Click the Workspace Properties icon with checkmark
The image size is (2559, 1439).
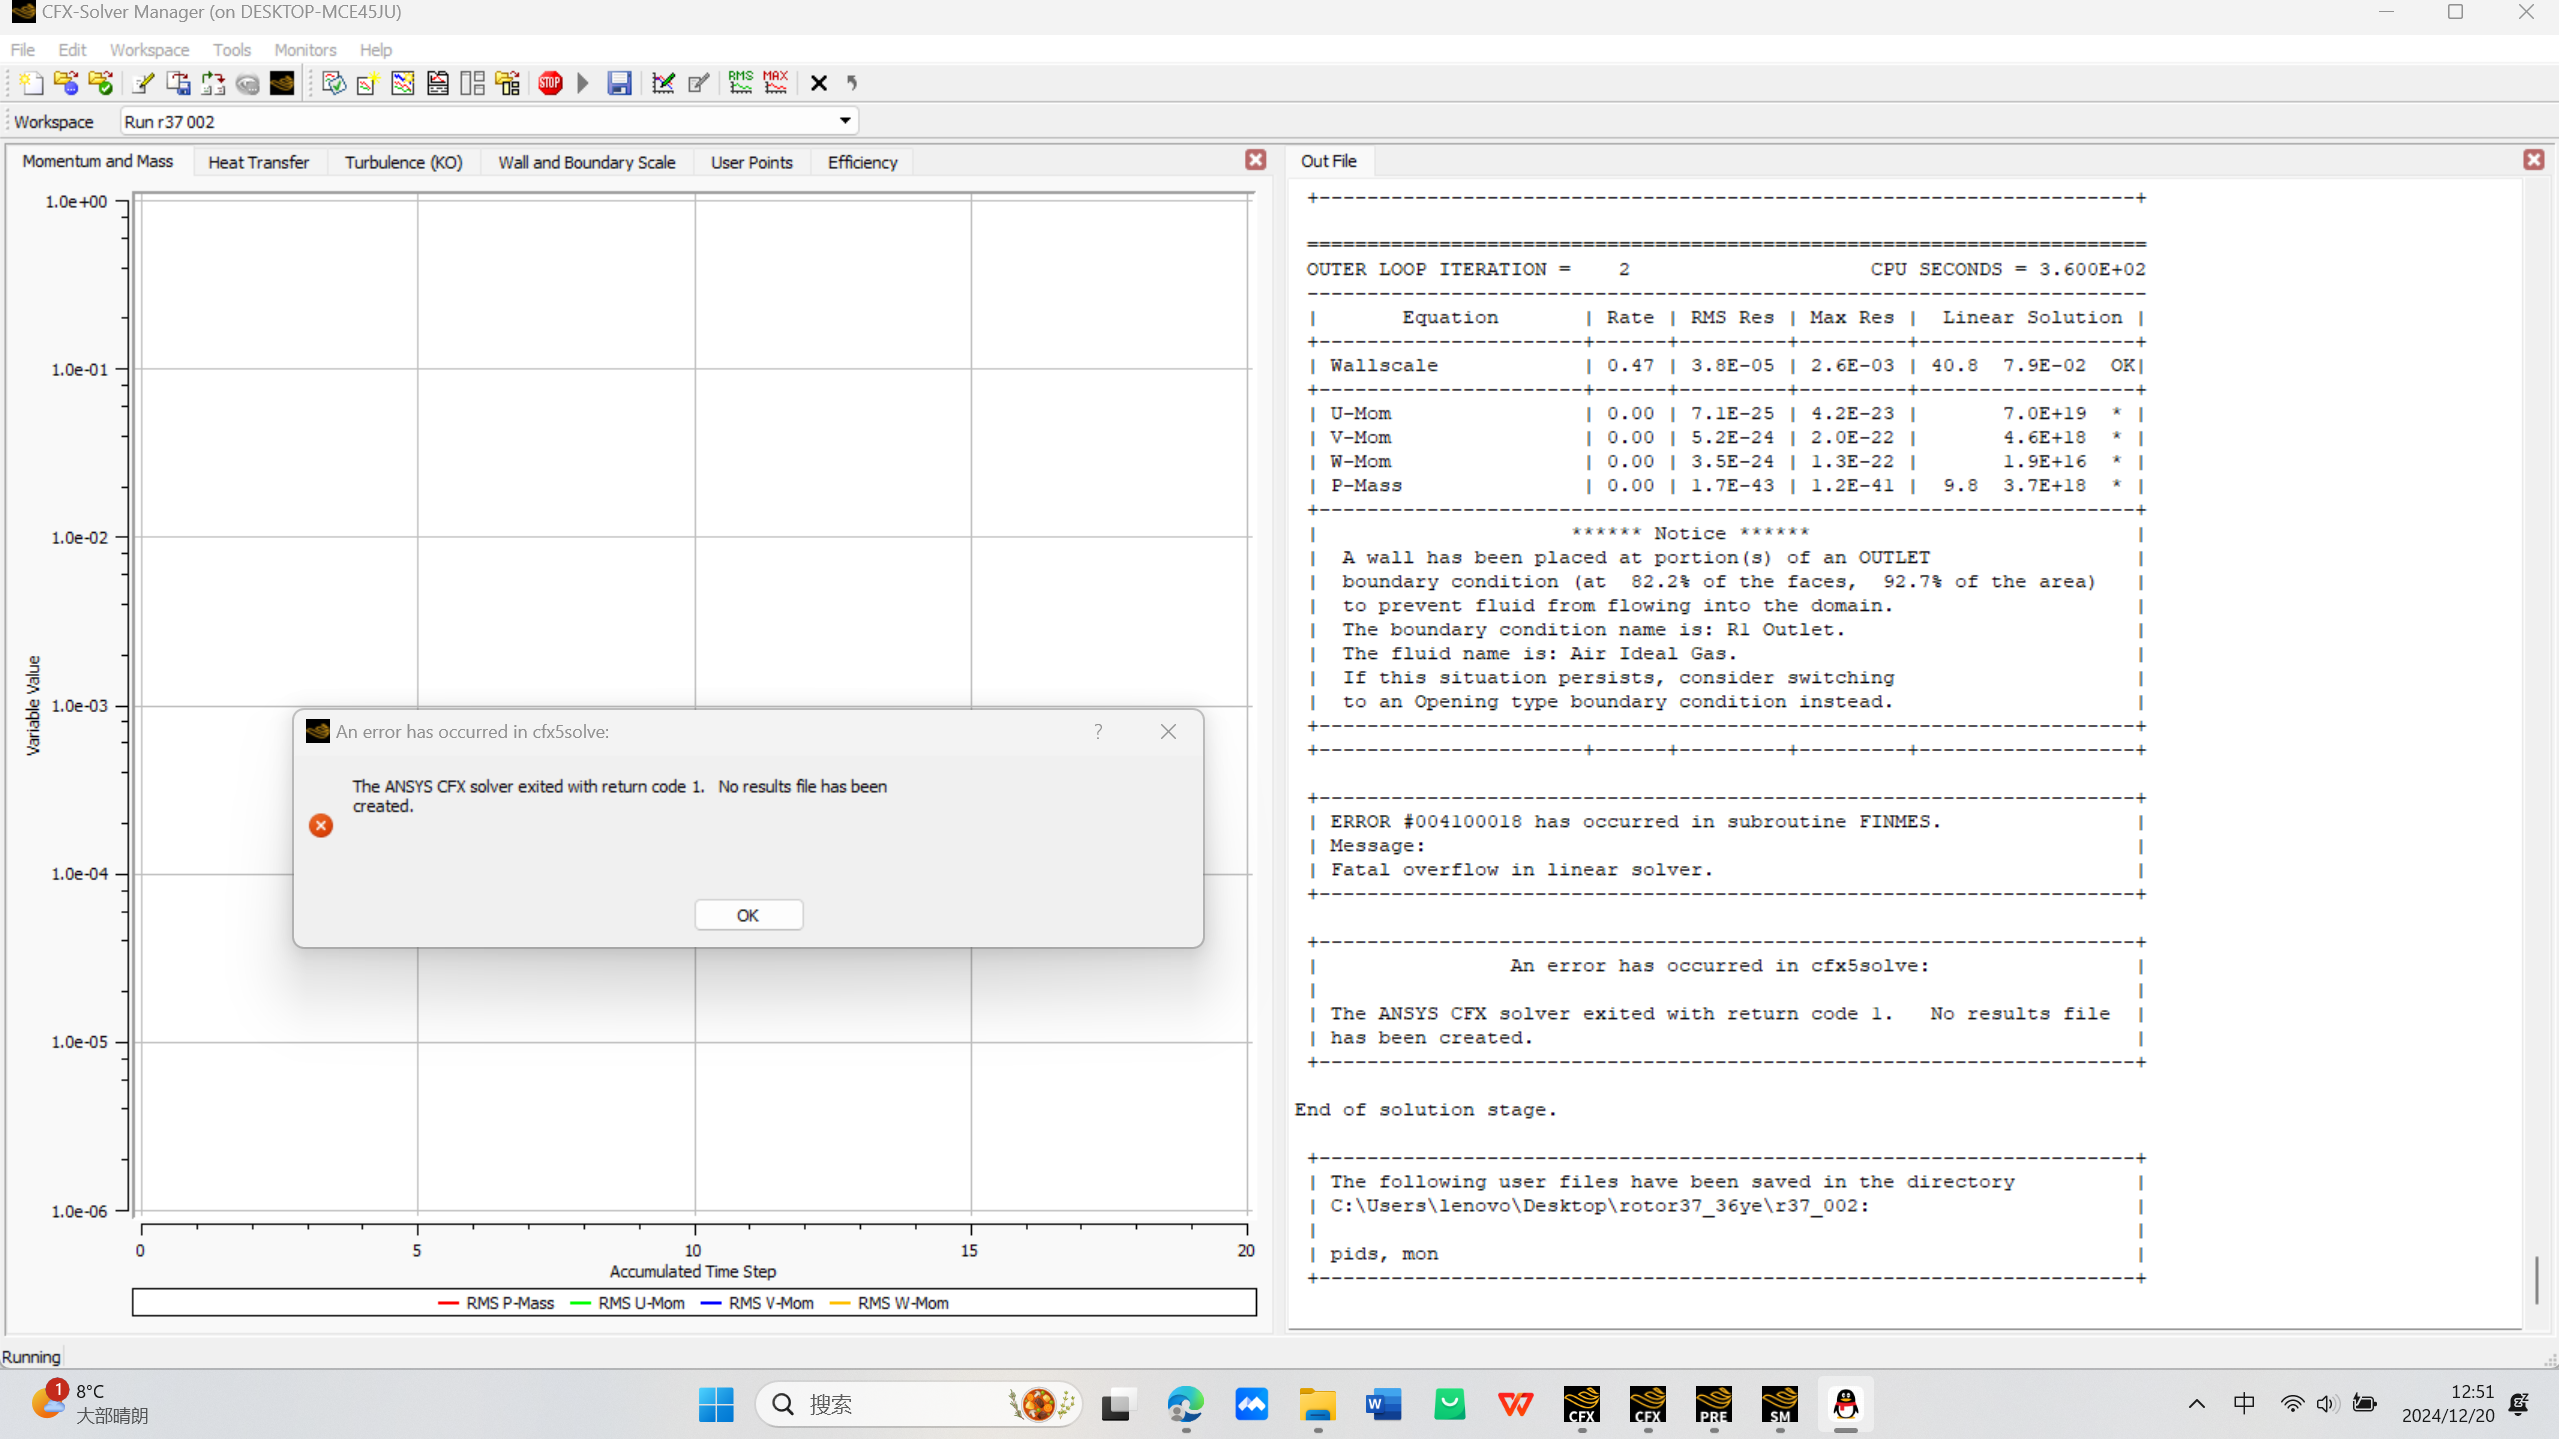click(x=333, y=83)
